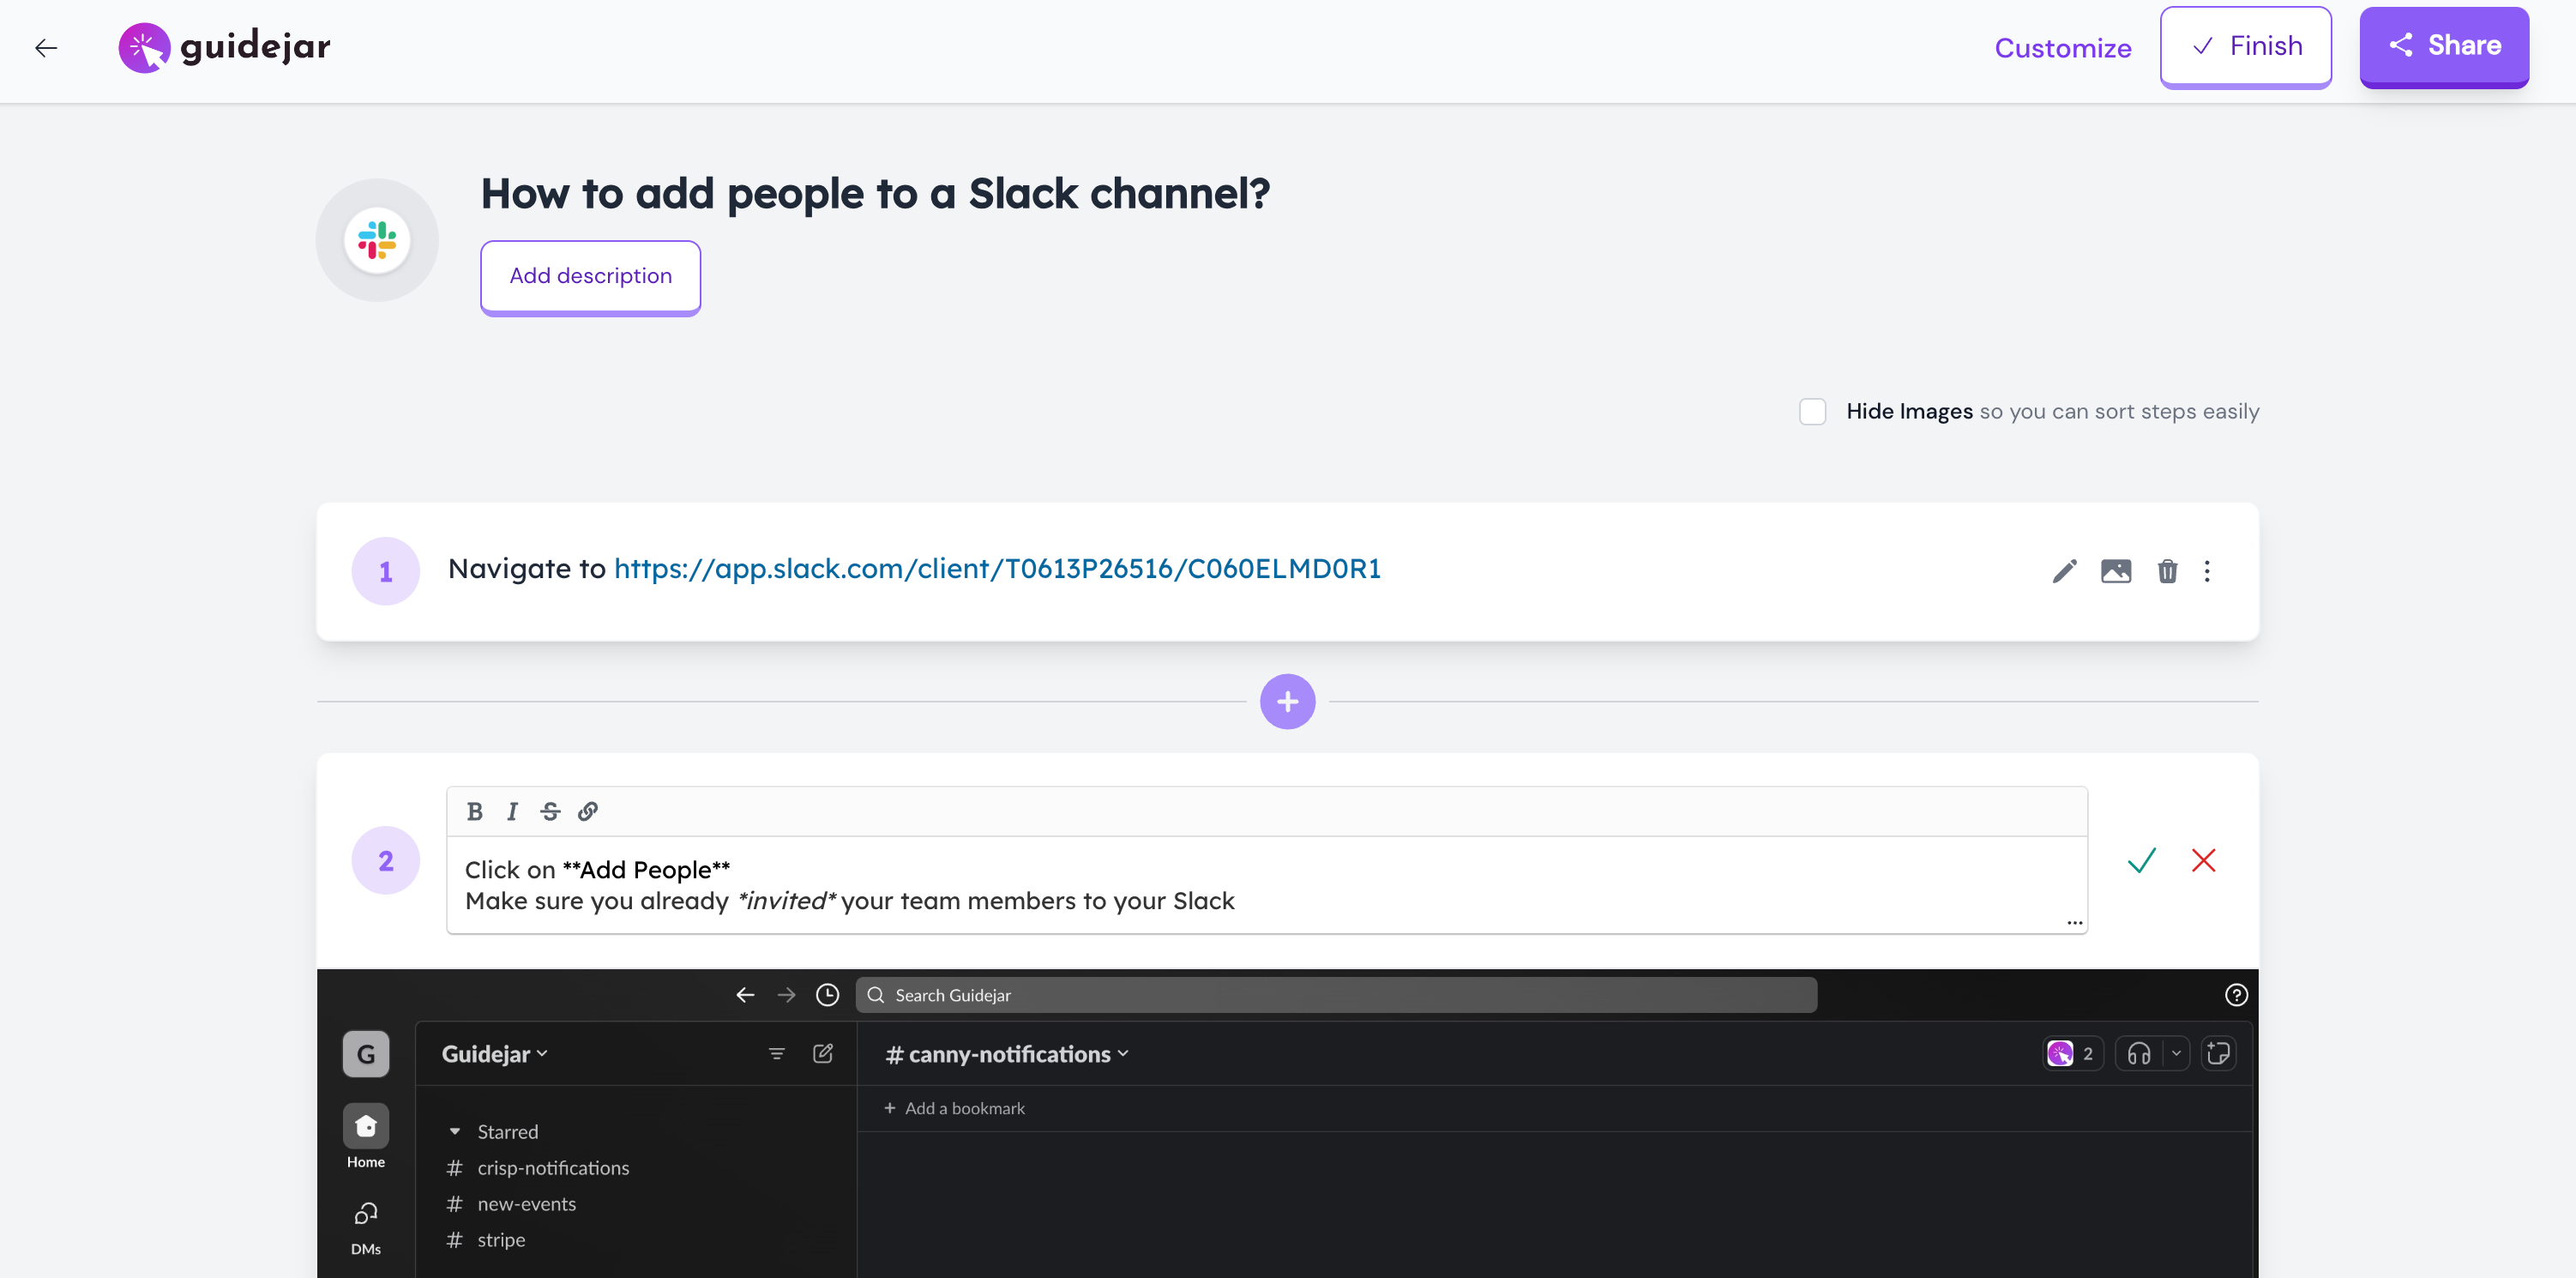Open the new-events channel

coord(511,1204)
